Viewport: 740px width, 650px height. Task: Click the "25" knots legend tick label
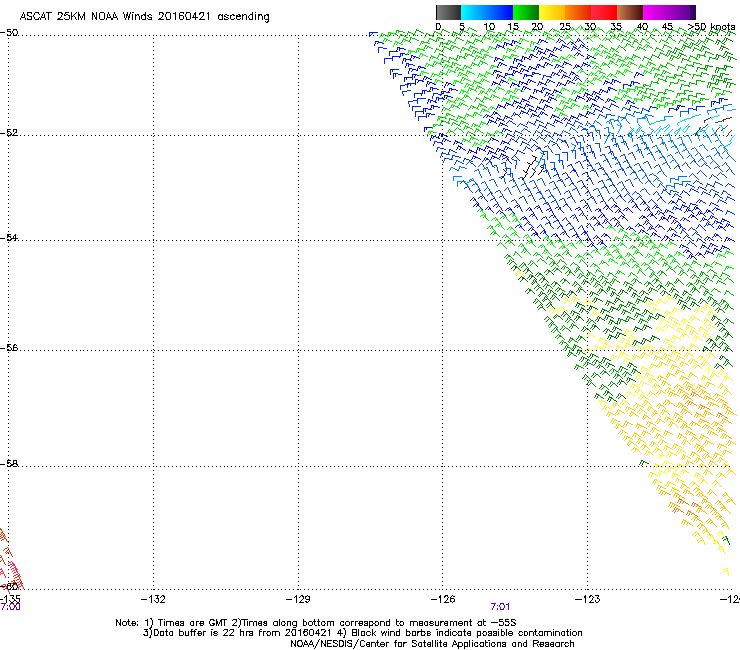click(564, 27)
